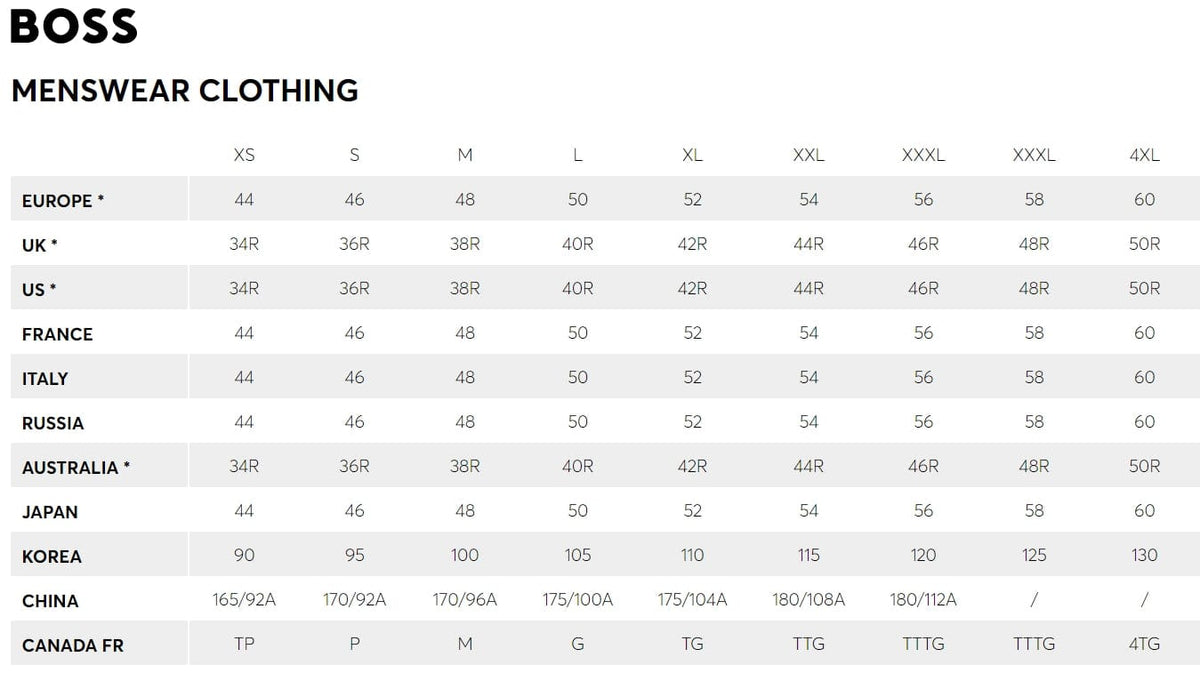Click the AUSTRALIA row label

click(x=76, y=467)
